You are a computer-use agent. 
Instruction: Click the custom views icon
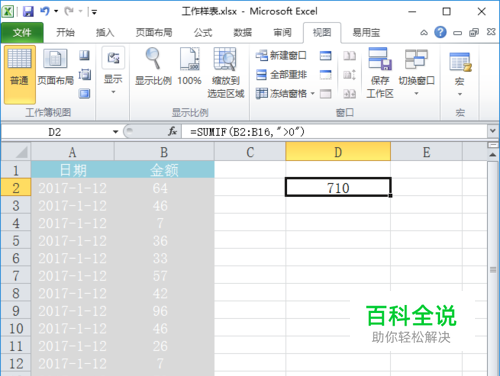click(84, 74)
